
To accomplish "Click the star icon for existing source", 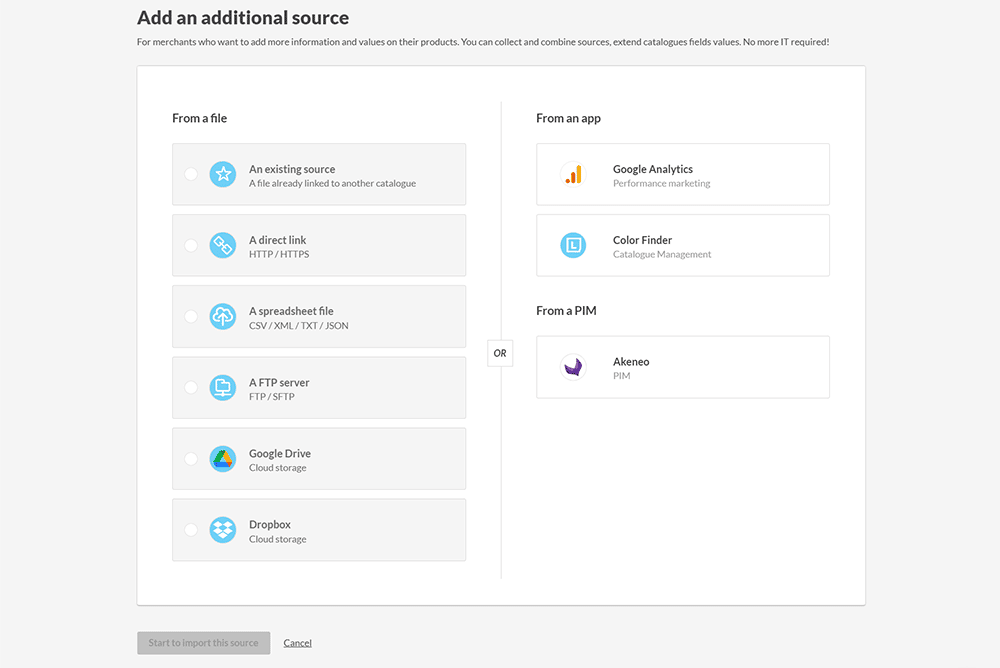I will tap(223, 174).
